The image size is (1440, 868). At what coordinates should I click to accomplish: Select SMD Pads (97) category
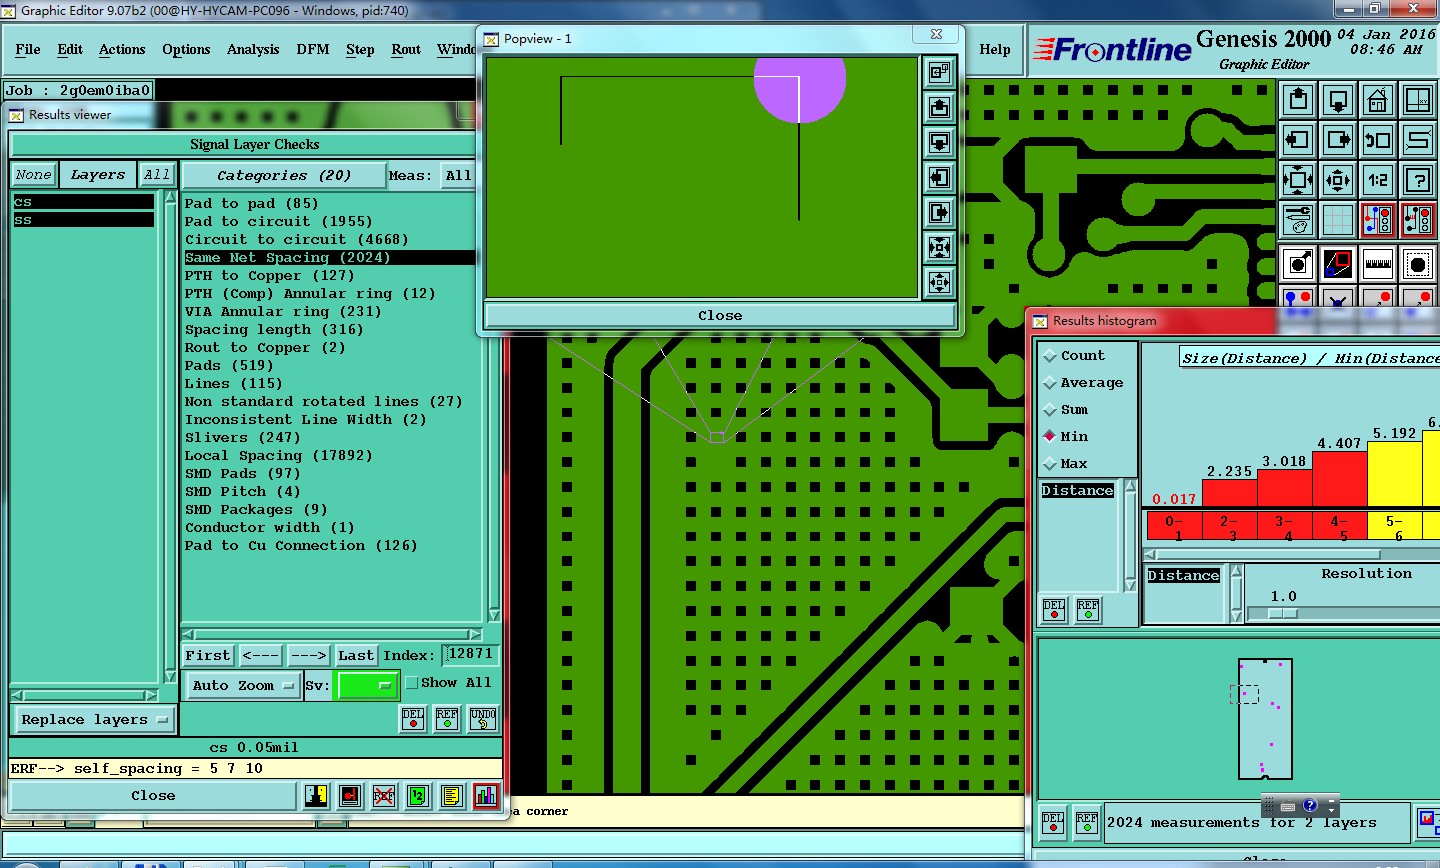pos(242,473)
